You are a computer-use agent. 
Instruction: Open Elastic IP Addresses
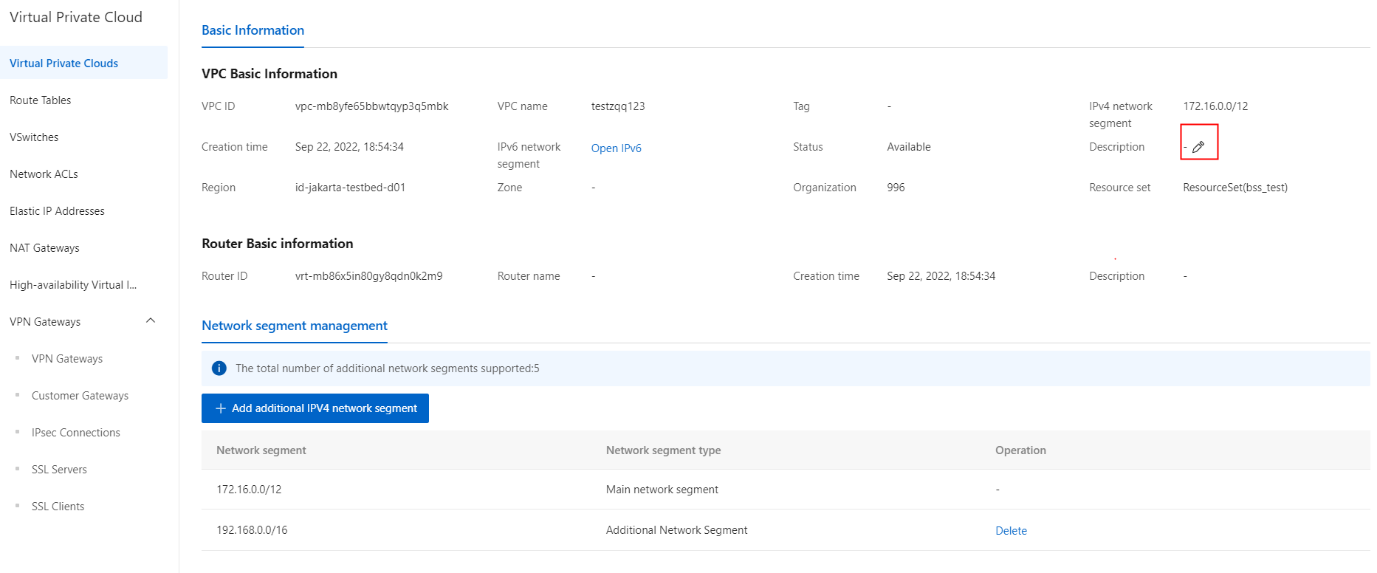(57, 211)
